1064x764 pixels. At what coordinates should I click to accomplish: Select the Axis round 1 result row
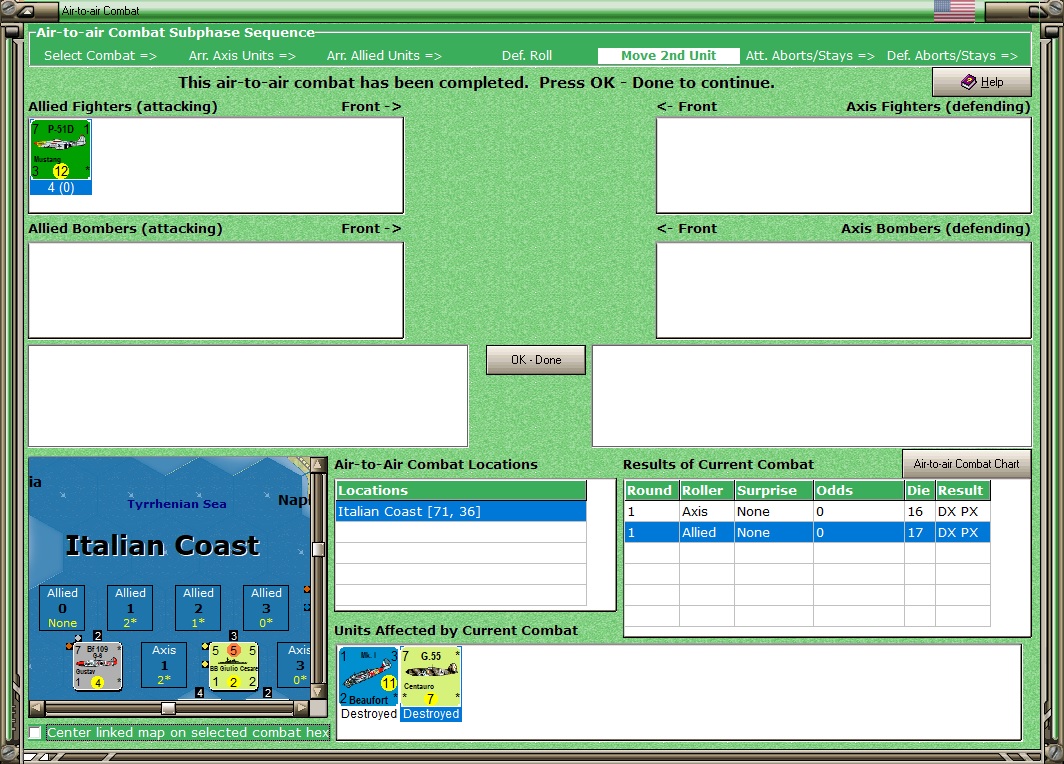click(807, 512)
